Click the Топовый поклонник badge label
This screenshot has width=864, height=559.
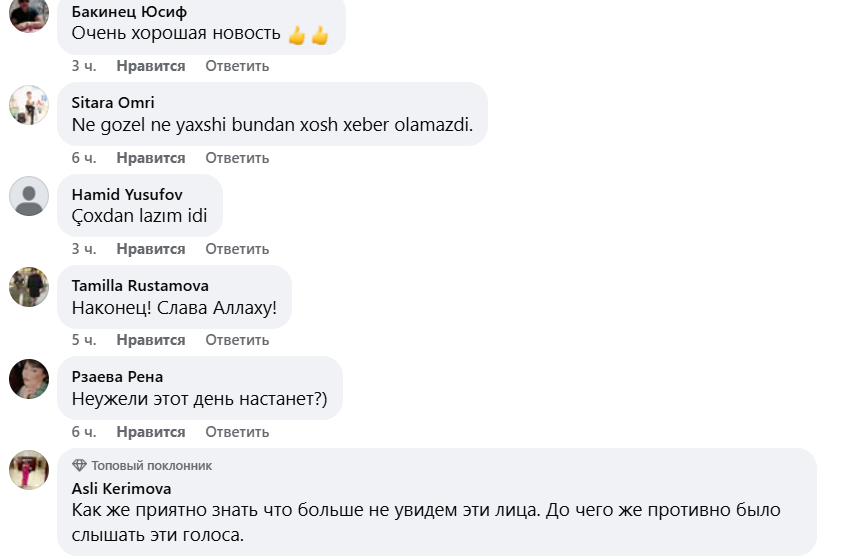coord(151,466)
